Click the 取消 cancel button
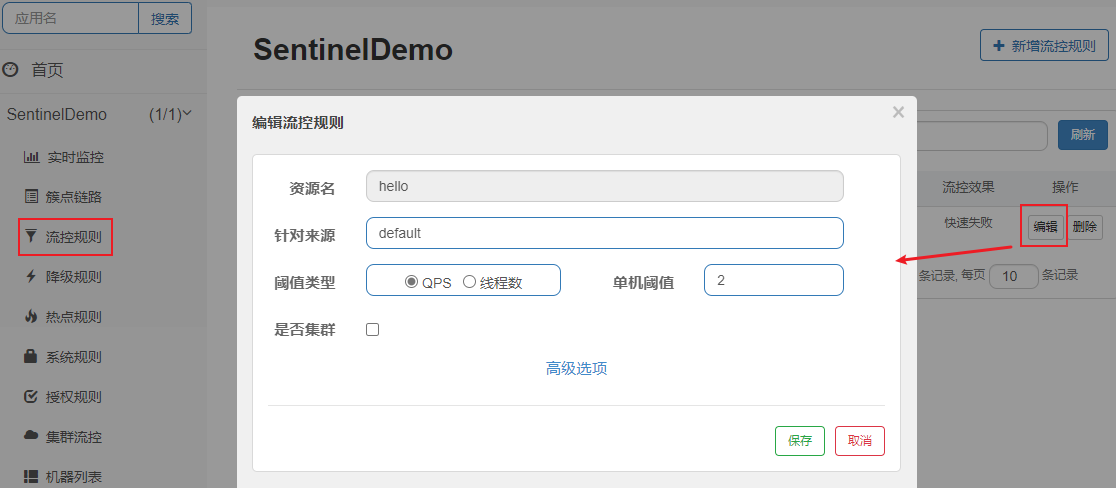 [860, 441]
